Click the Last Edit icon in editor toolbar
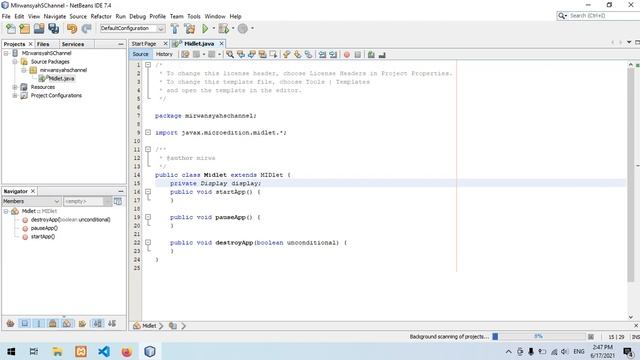 [x=185, y=54]
